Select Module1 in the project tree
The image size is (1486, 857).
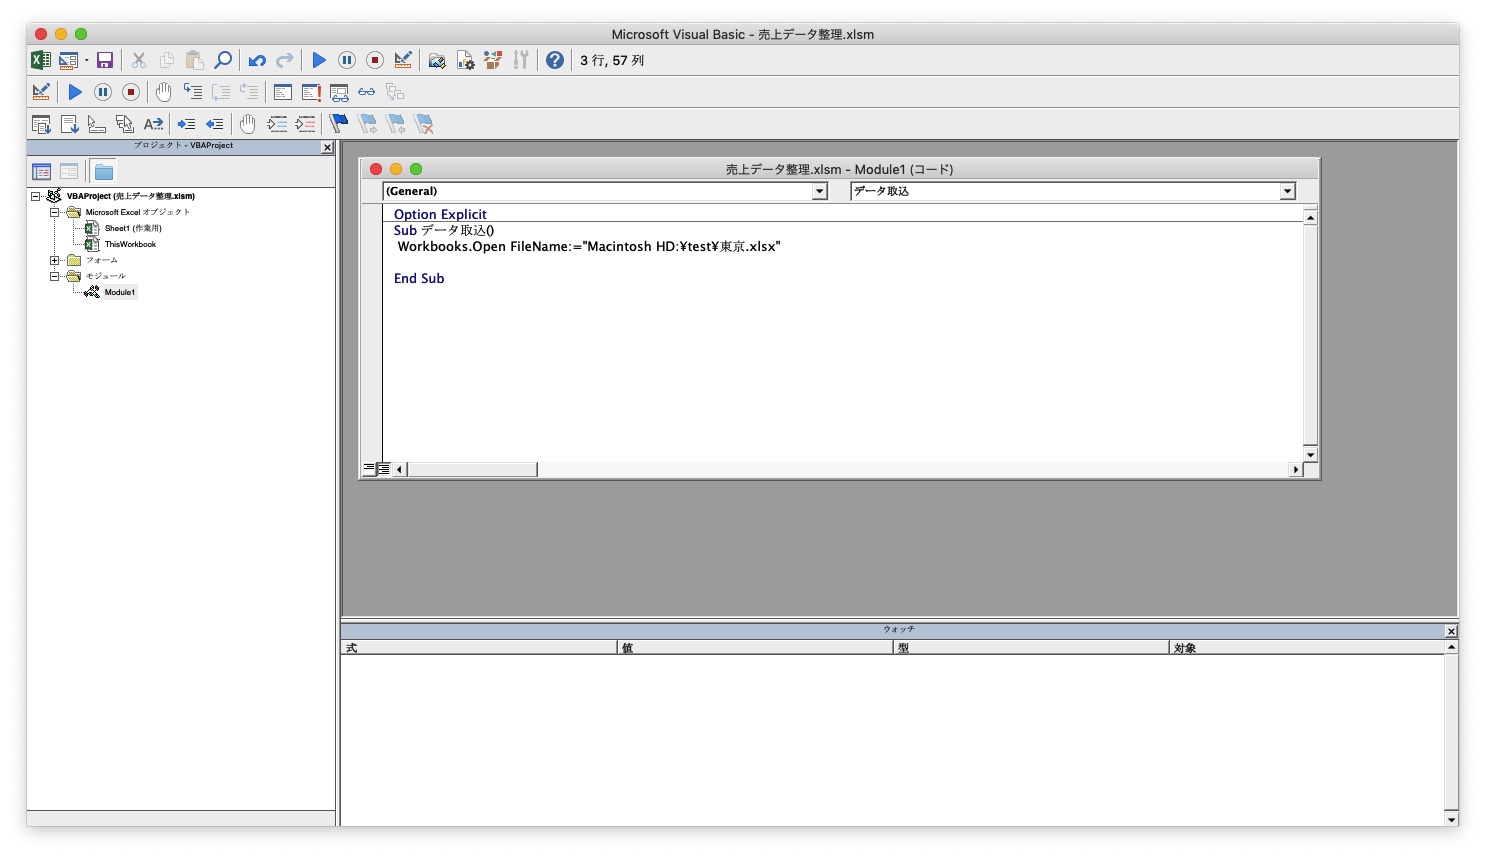pos(119,292)
